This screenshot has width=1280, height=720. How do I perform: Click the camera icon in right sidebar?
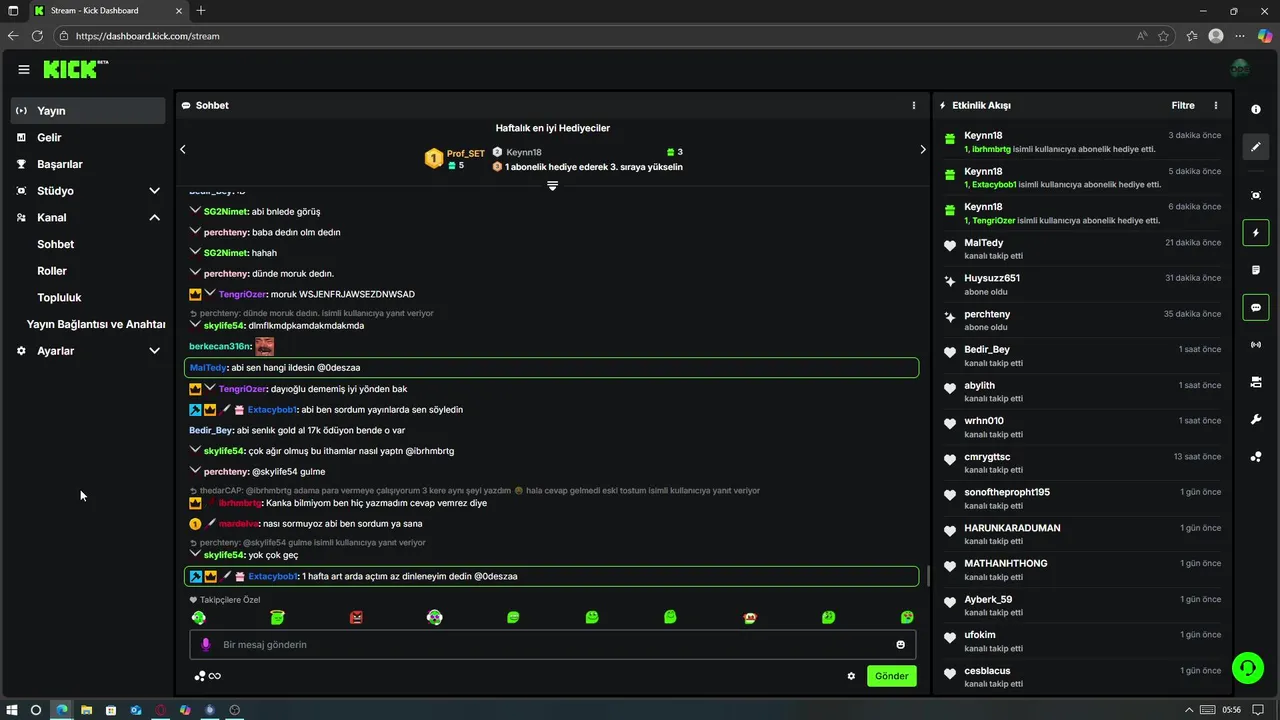1256,382
